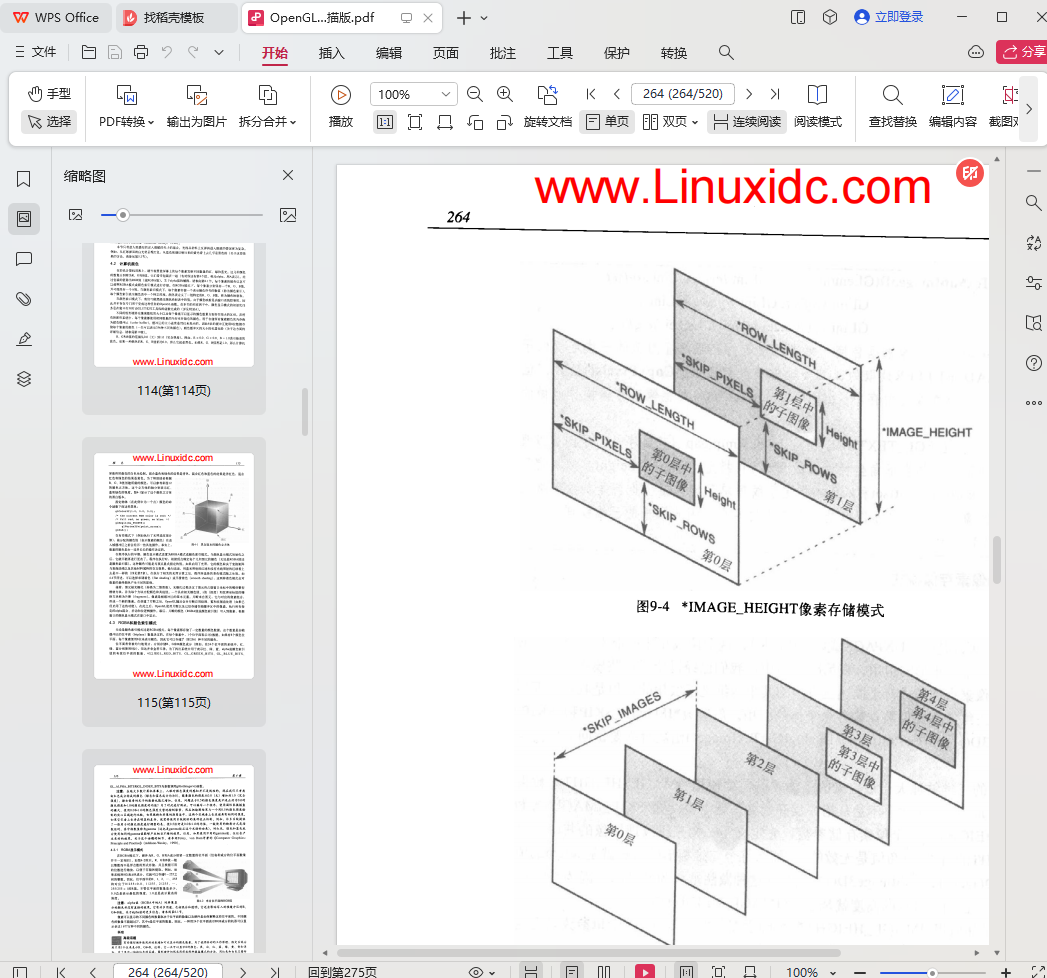Enter 阅读模式 reading mode

(817, 107)
